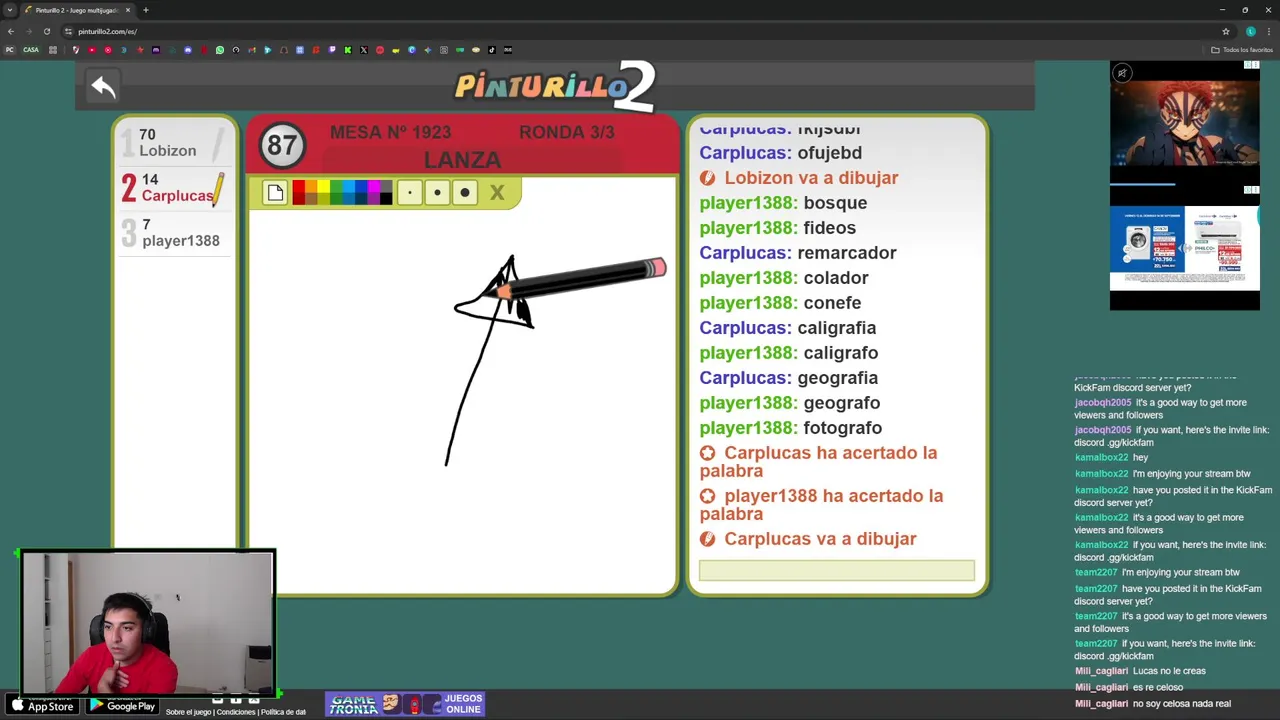Click the anime video thumbnail on the right
Screen dimensions: 1280x720
pos(1184,125)
